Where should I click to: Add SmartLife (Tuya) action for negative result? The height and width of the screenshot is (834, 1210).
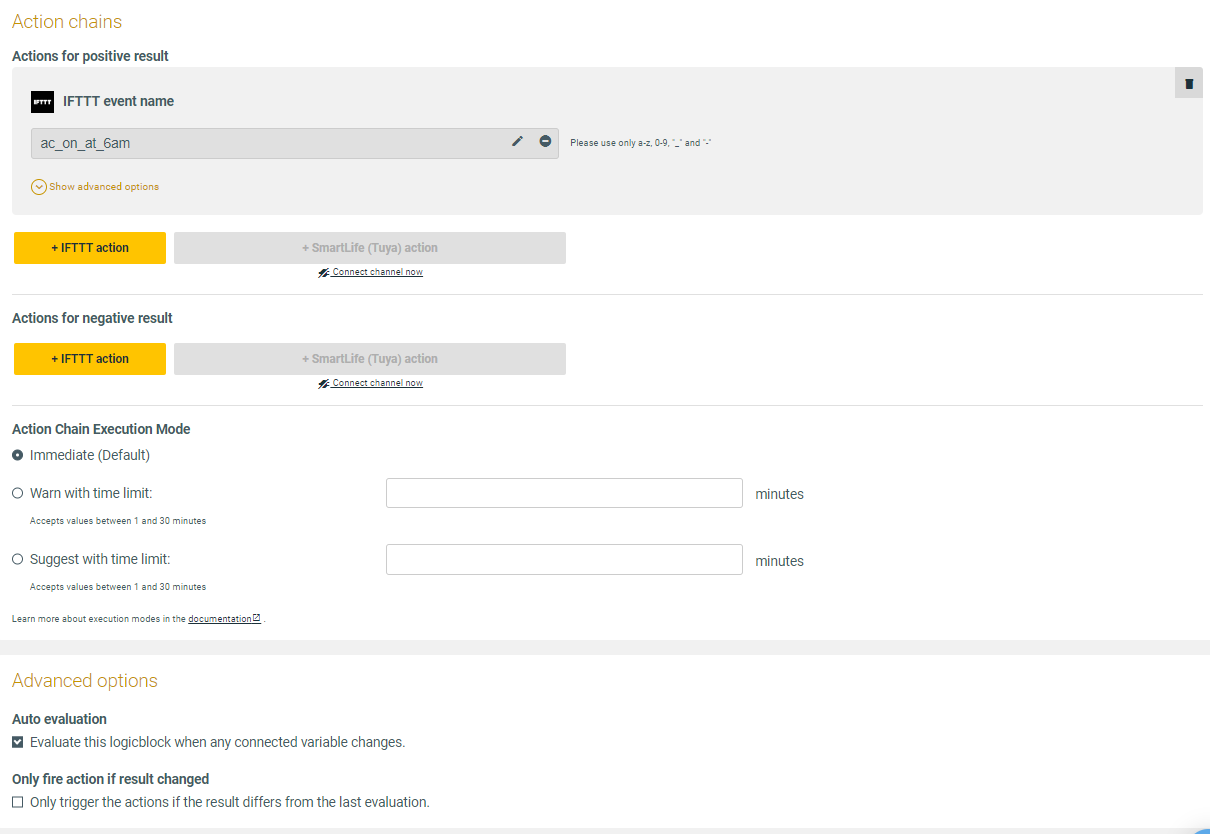coord(370,359)
